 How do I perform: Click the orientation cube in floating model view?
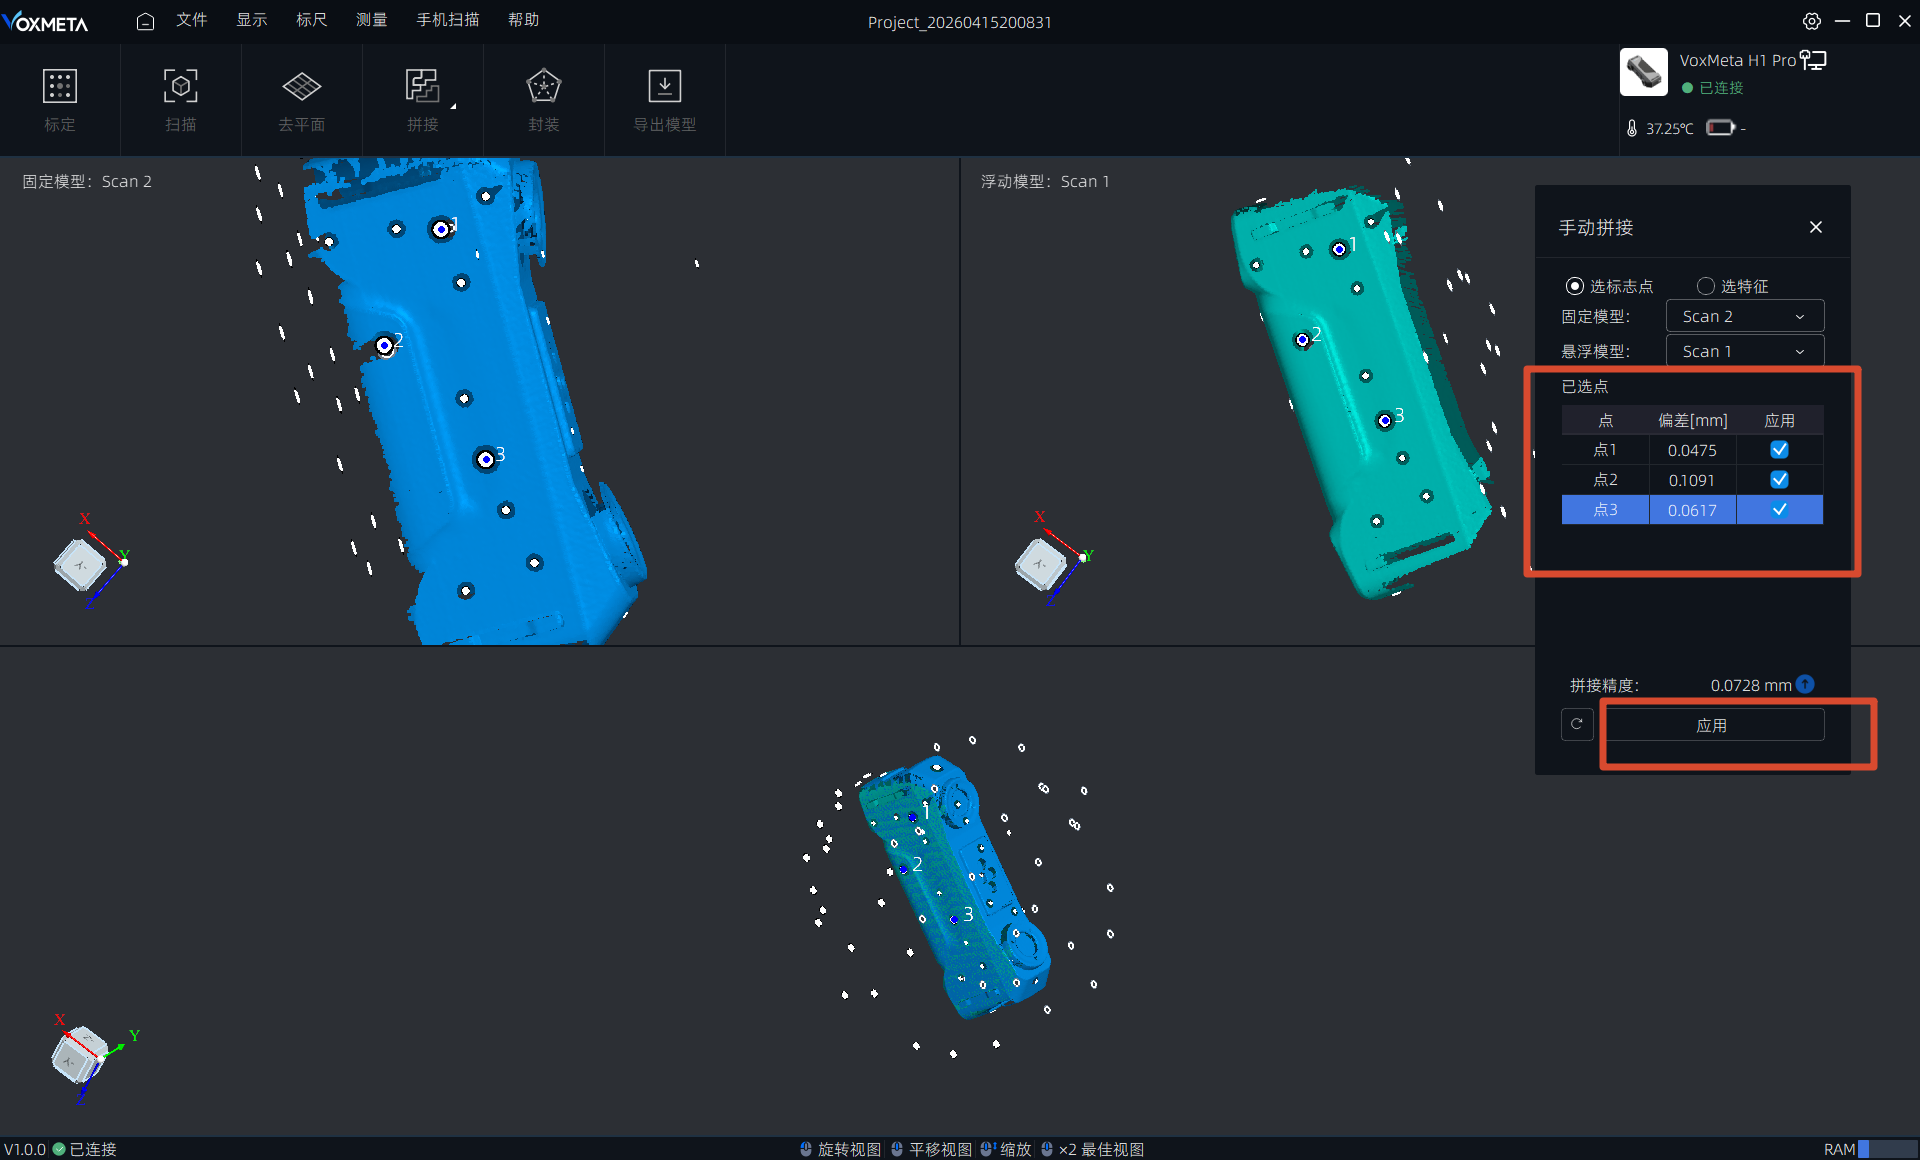[1041, 564]
